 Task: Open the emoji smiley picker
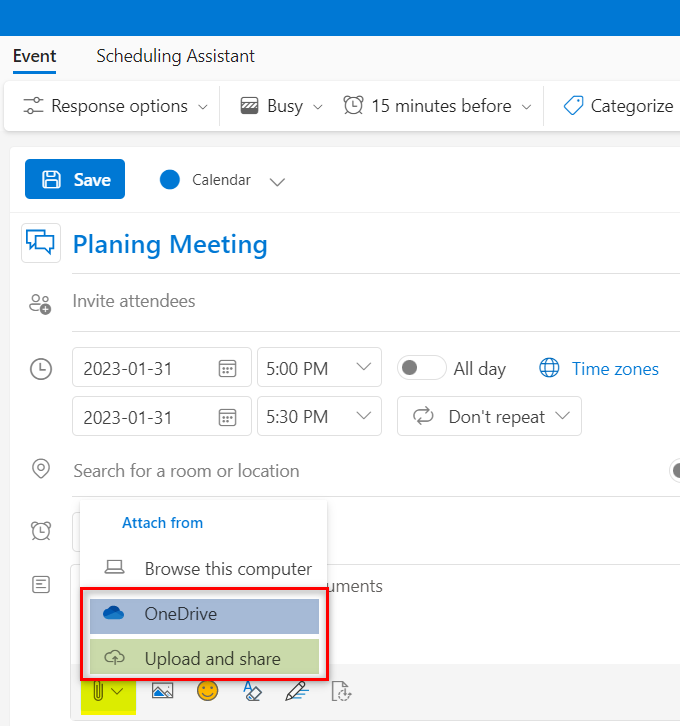[x=207, y=691]
